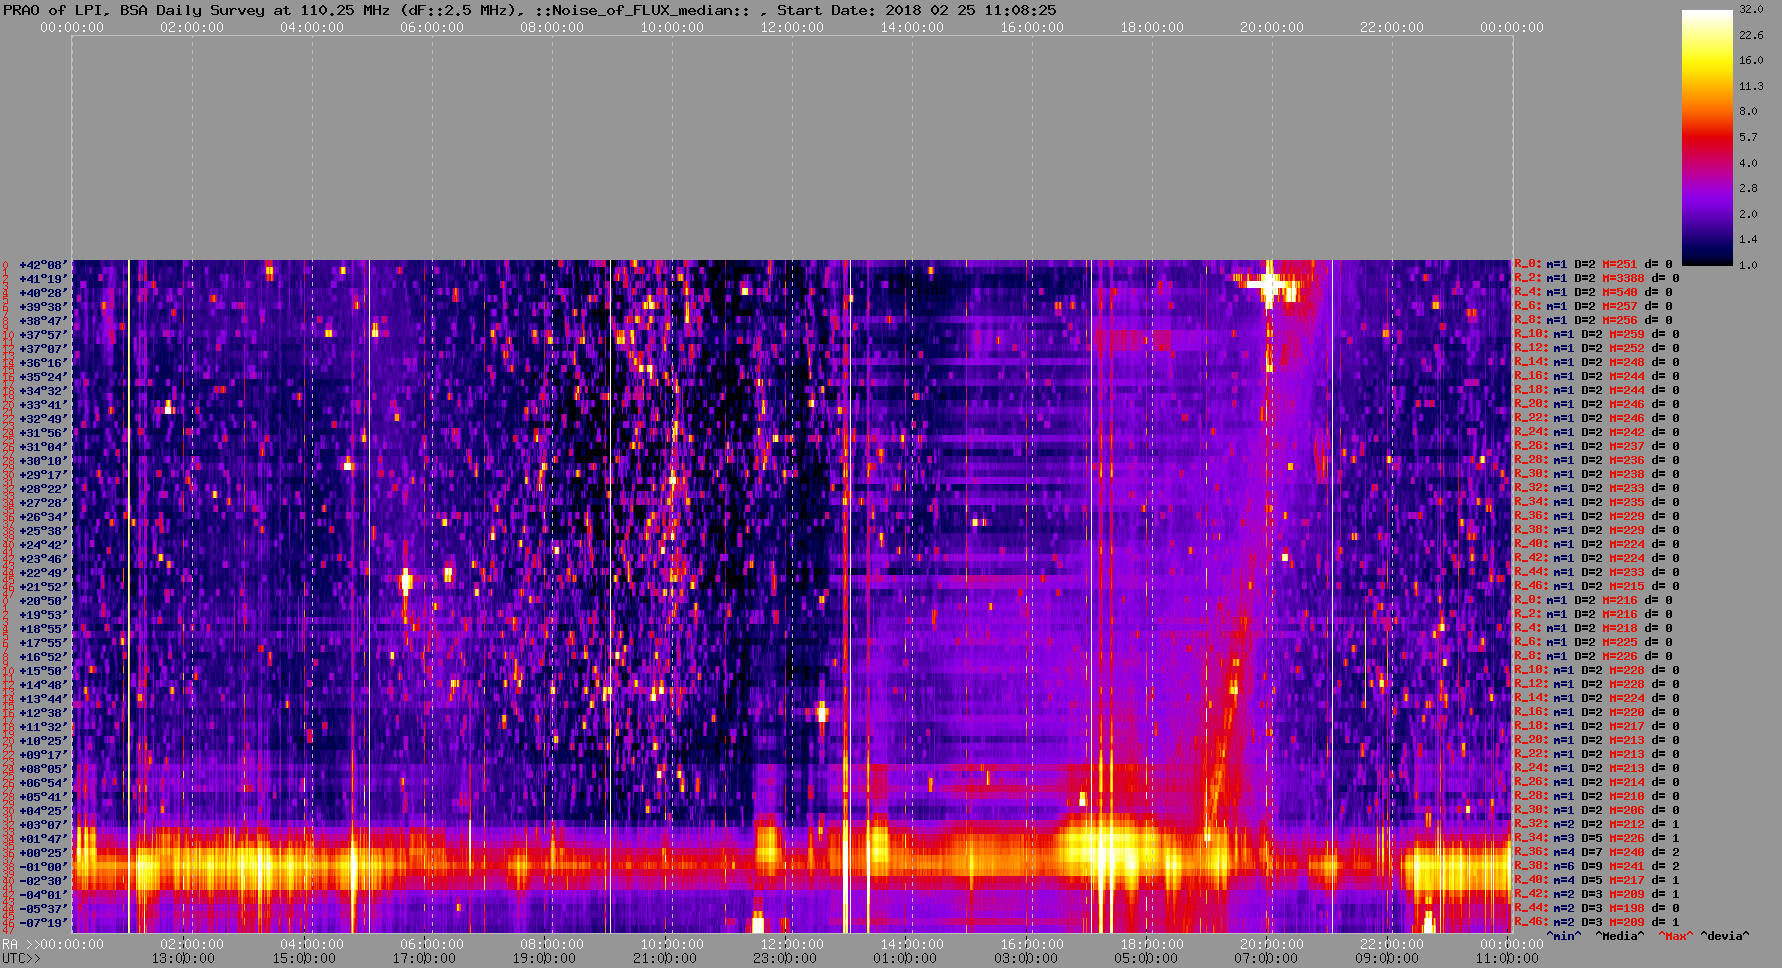Click the UTC label 13:00:00

[x=183, y=959]
